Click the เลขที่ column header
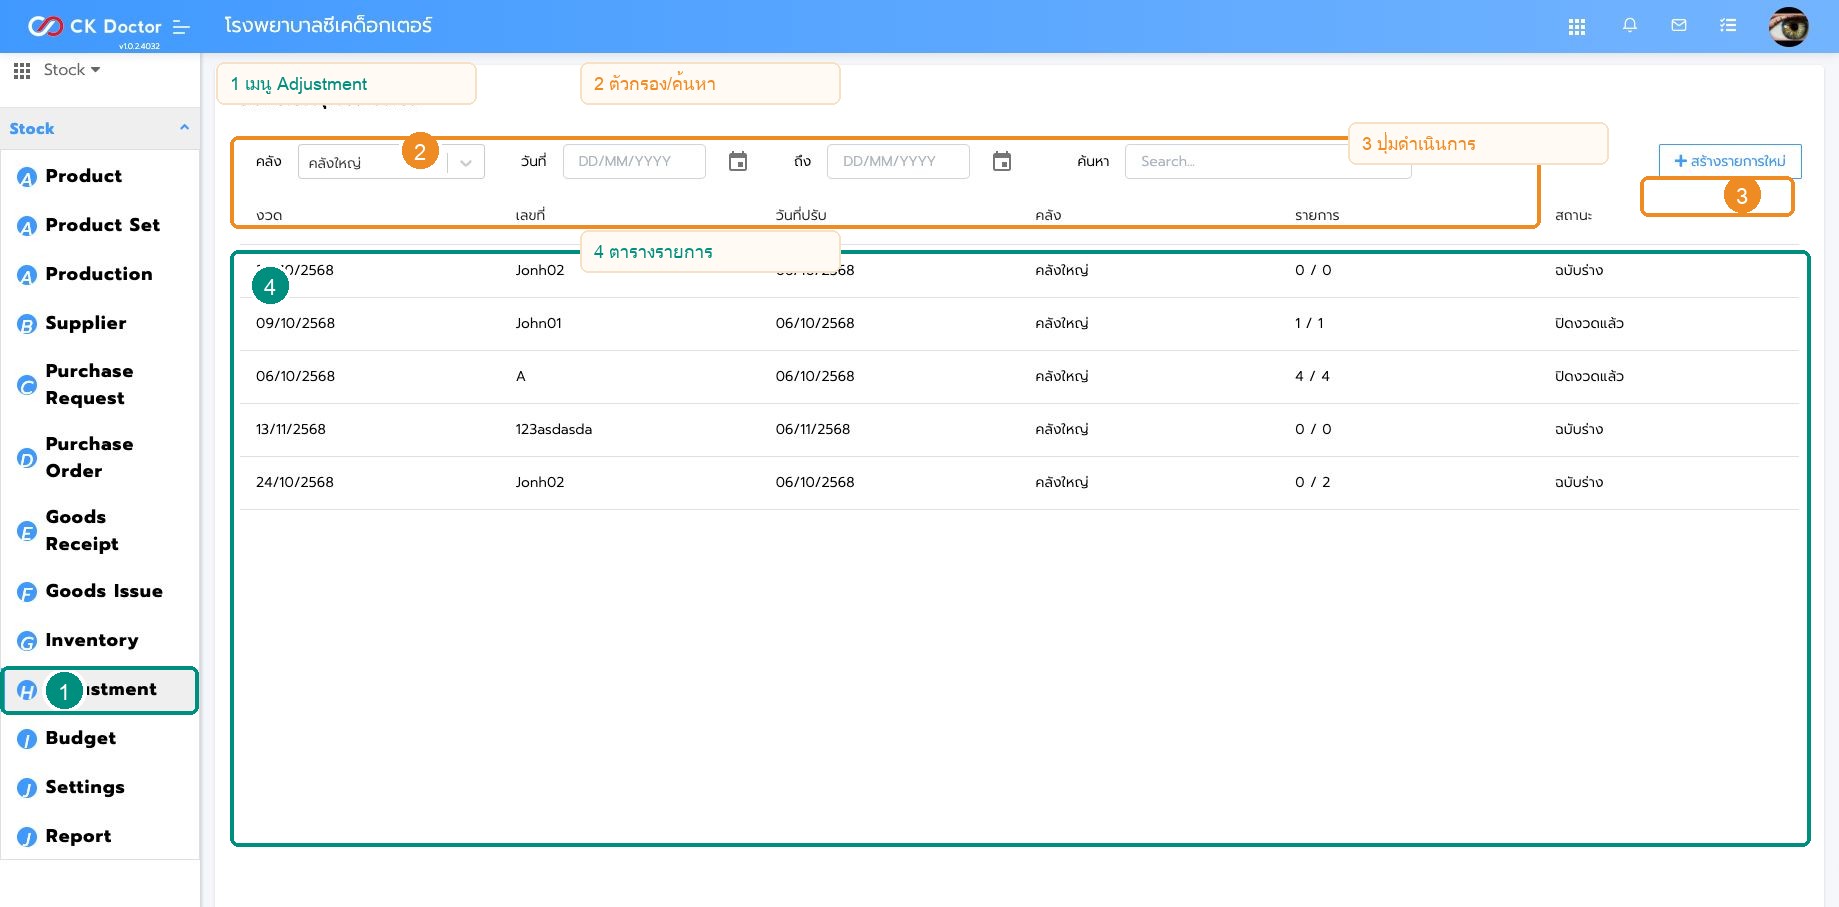Screen dimensions: 1839x907 [530, 215]
